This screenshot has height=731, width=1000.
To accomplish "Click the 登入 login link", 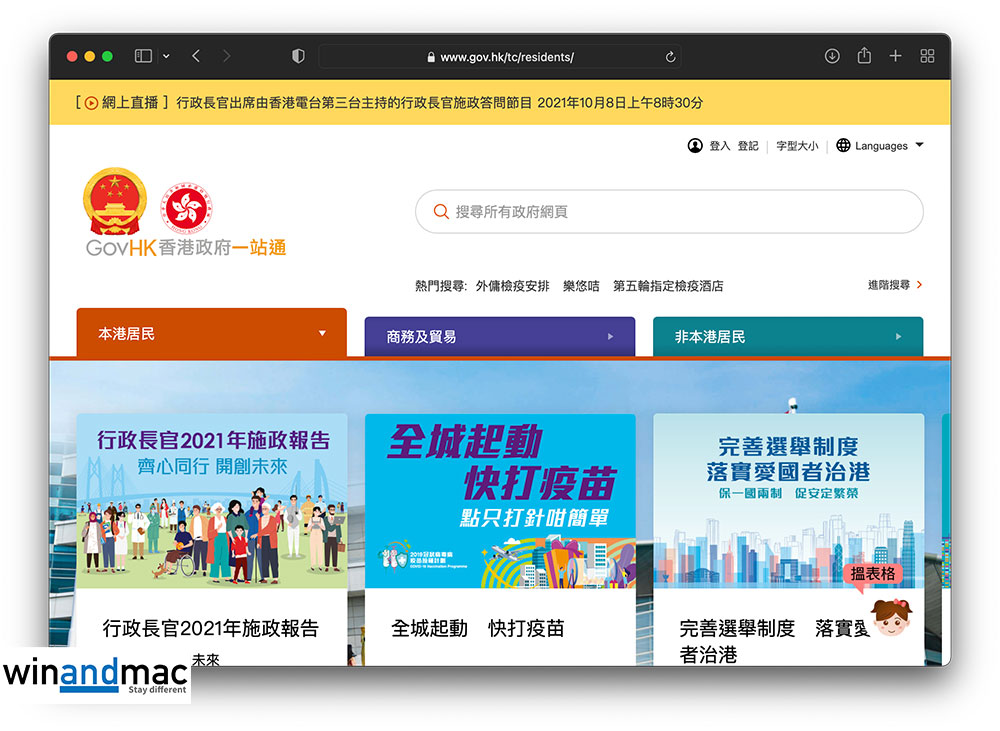I will click(x=719, y=146).
